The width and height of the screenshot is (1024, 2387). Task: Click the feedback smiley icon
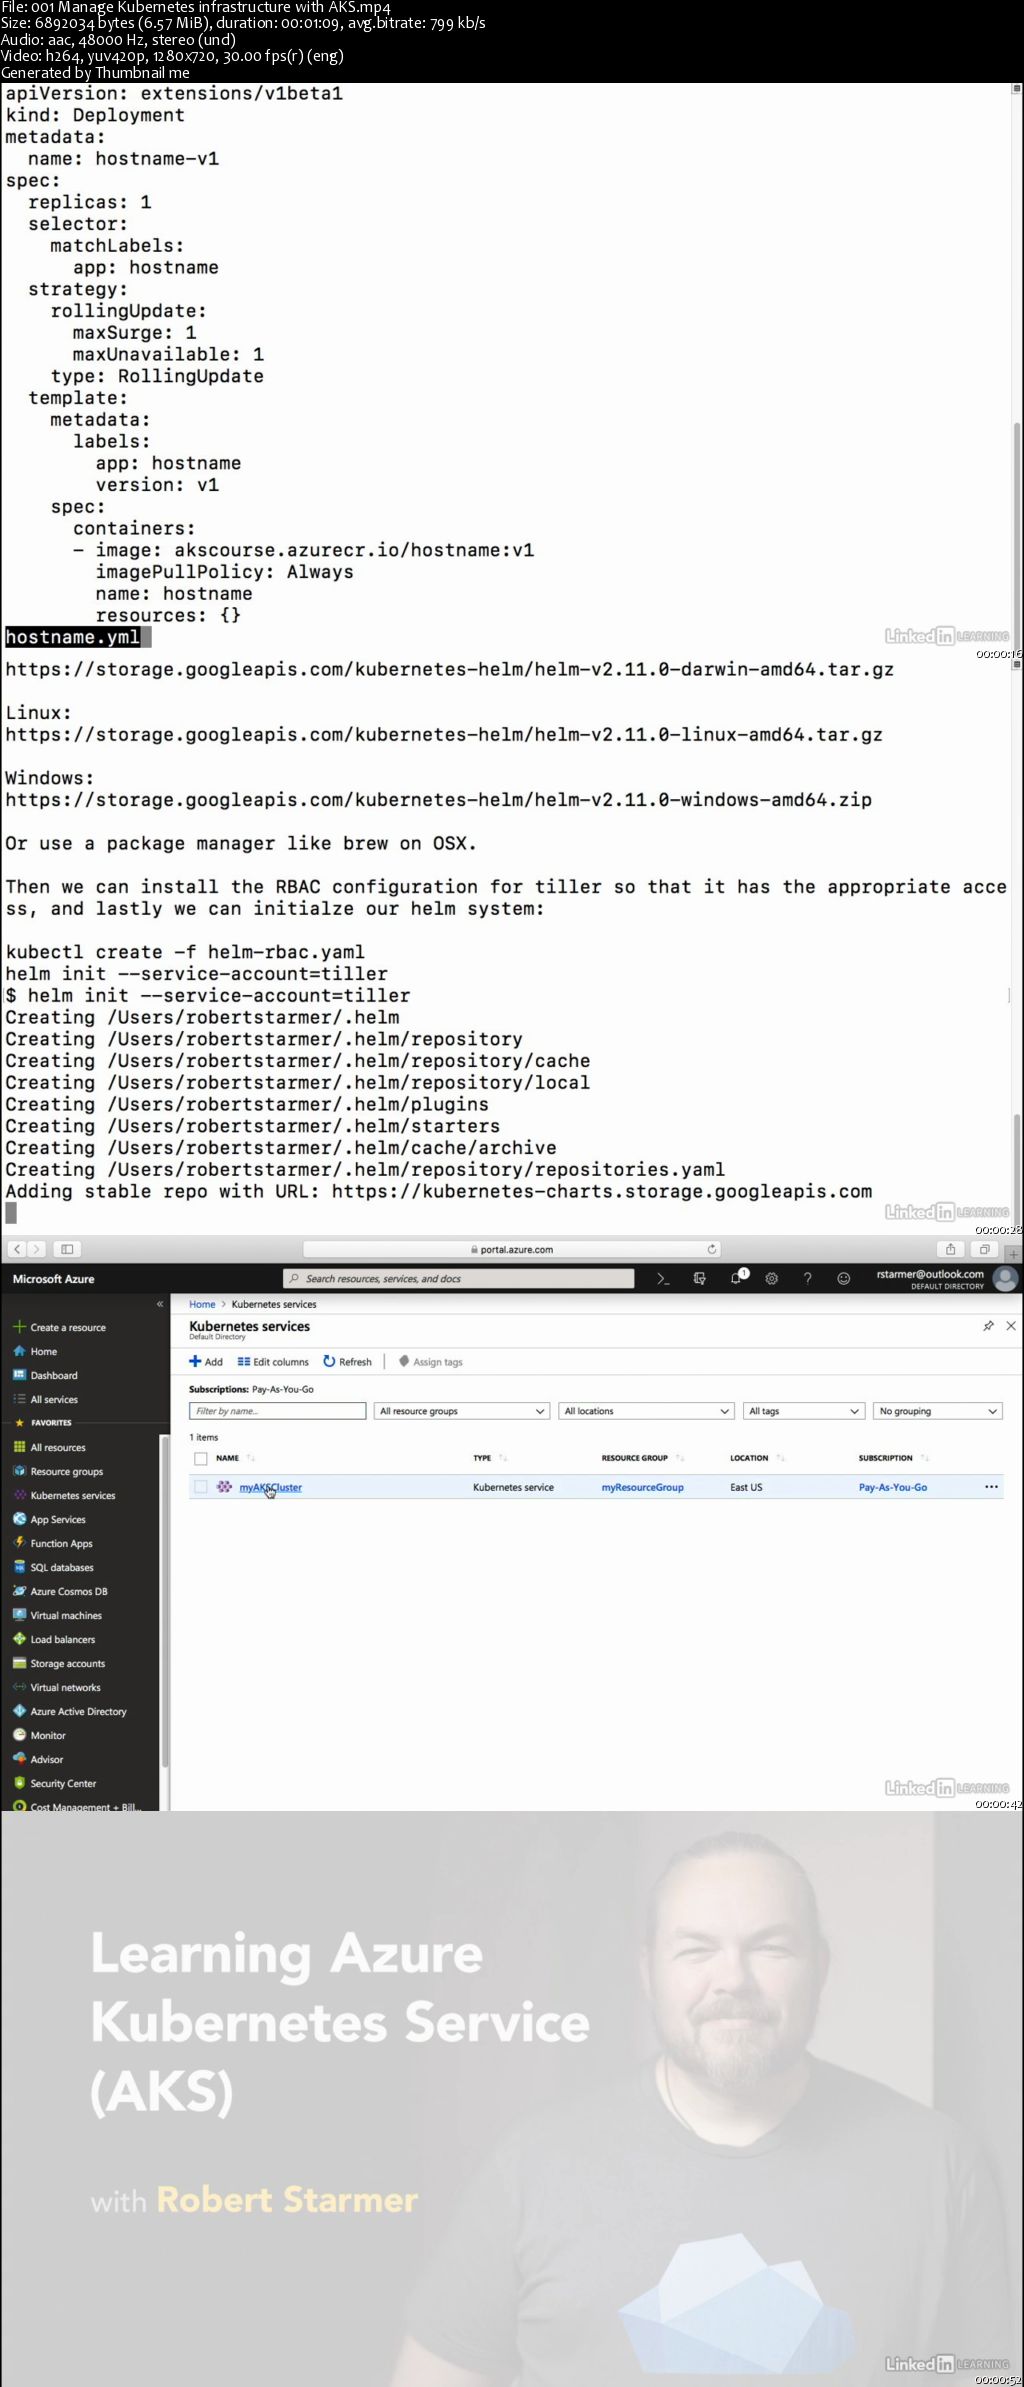click(x=844, y=1278)
